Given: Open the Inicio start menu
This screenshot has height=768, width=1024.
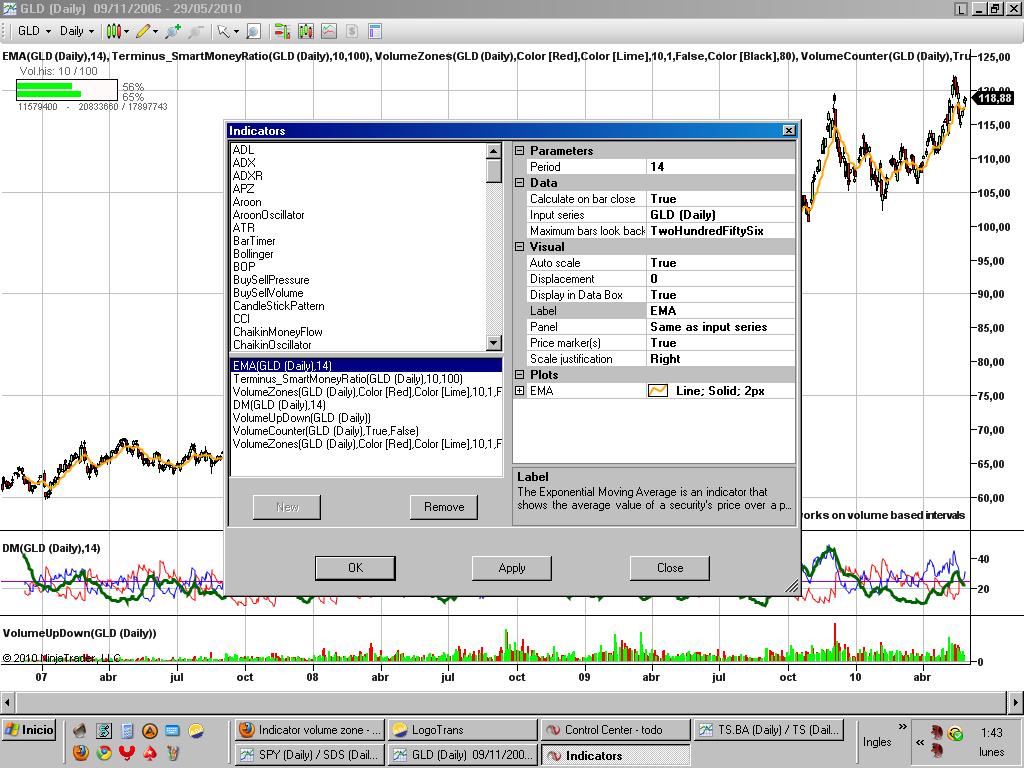Looking at the screenshot, I should [29, 729].
